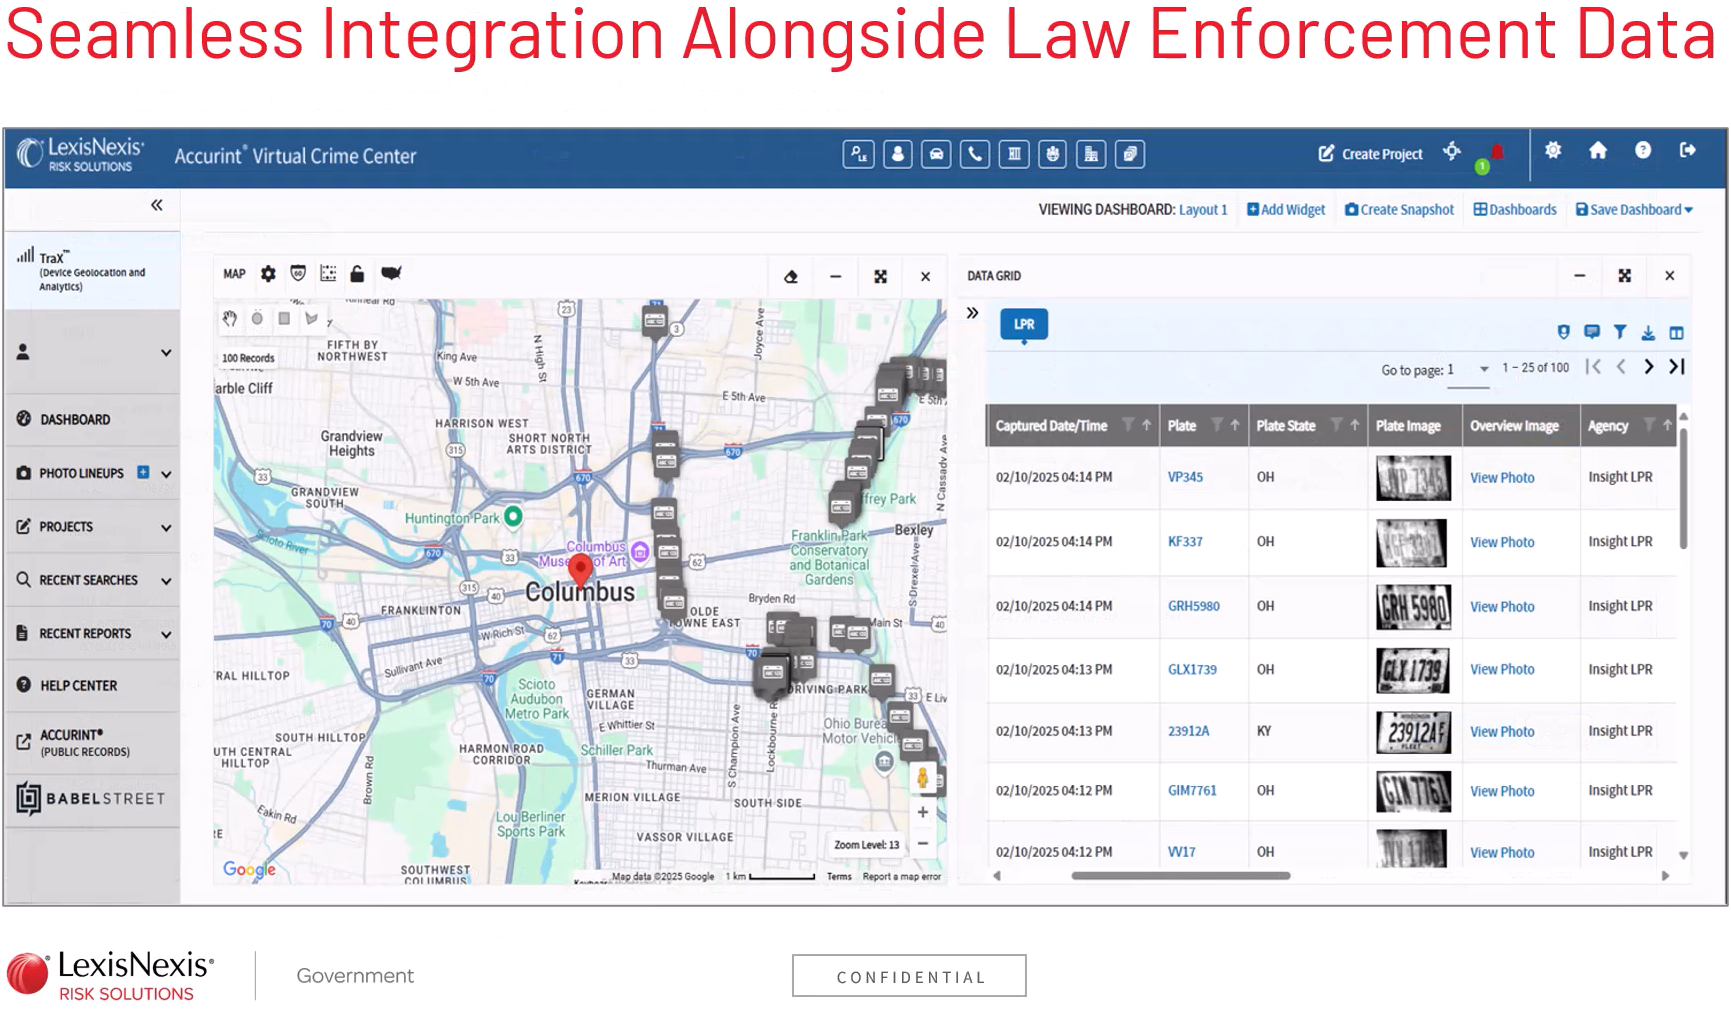
Task: Expand the Recent Searches chevron
Action: (166, 581)
